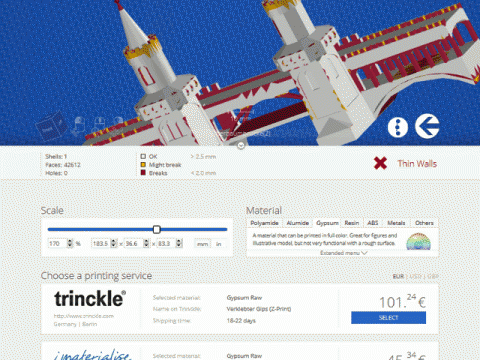Switch currency to GBP

click(433, 276)
